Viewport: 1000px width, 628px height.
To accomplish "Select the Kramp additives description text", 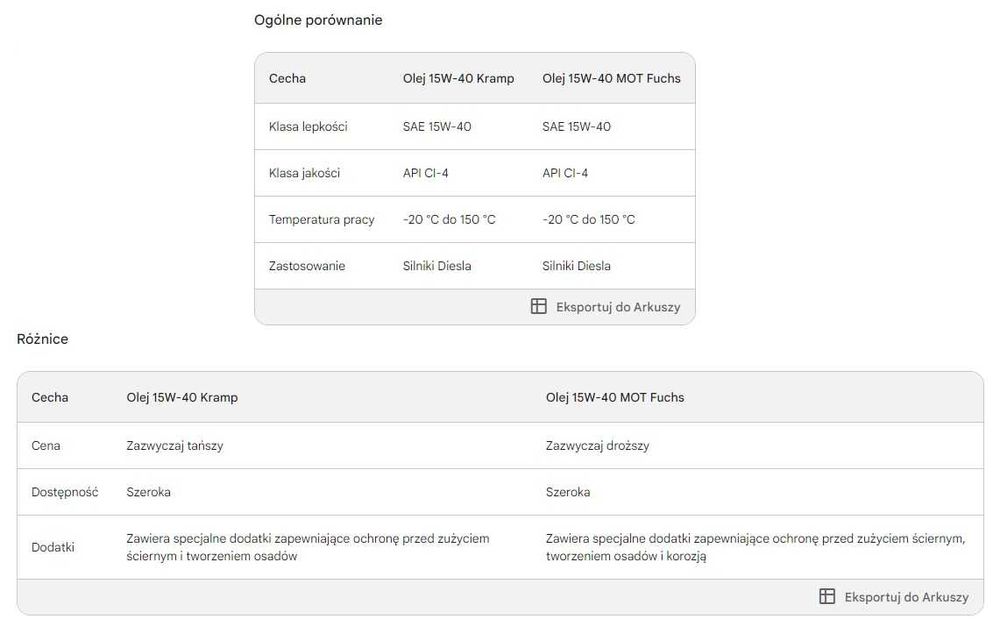I will 307,547.
